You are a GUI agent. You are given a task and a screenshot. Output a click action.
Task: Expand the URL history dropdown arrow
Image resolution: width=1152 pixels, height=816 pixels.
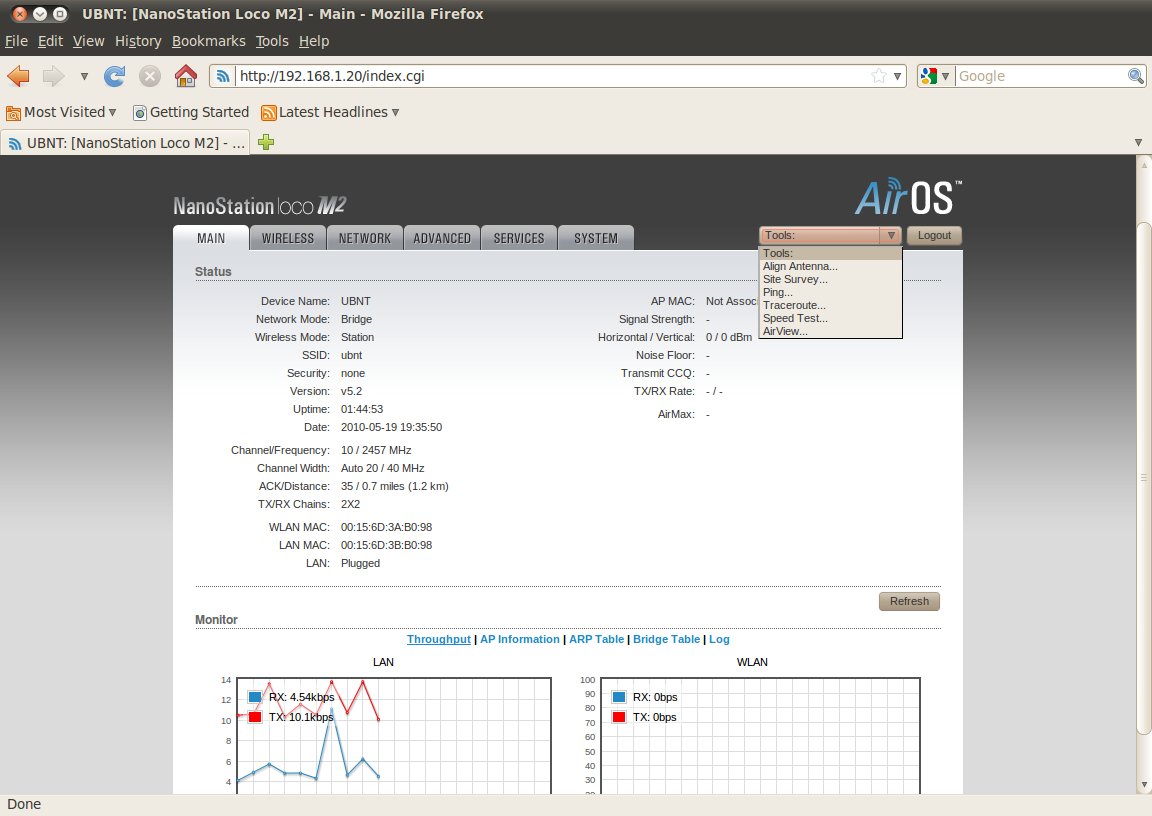[x=897, y=76]
